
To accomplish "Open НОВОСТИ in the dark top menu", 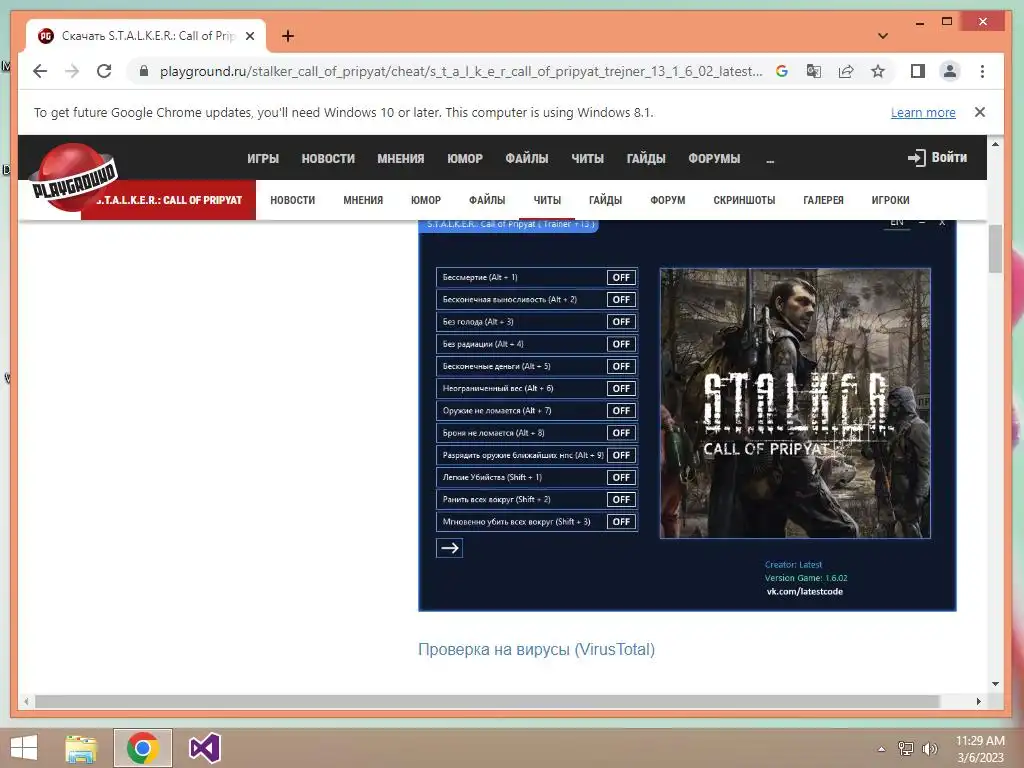I will [328, 159].
